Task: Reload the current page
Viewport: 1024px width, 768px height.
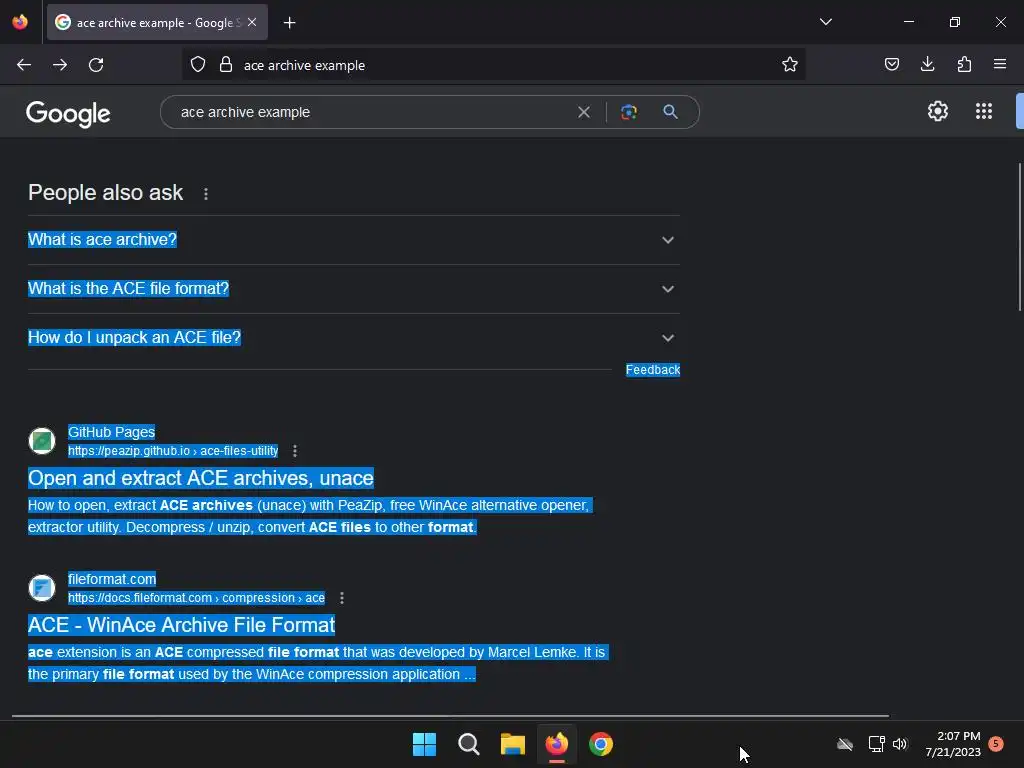Action: (x=96, y=65)
